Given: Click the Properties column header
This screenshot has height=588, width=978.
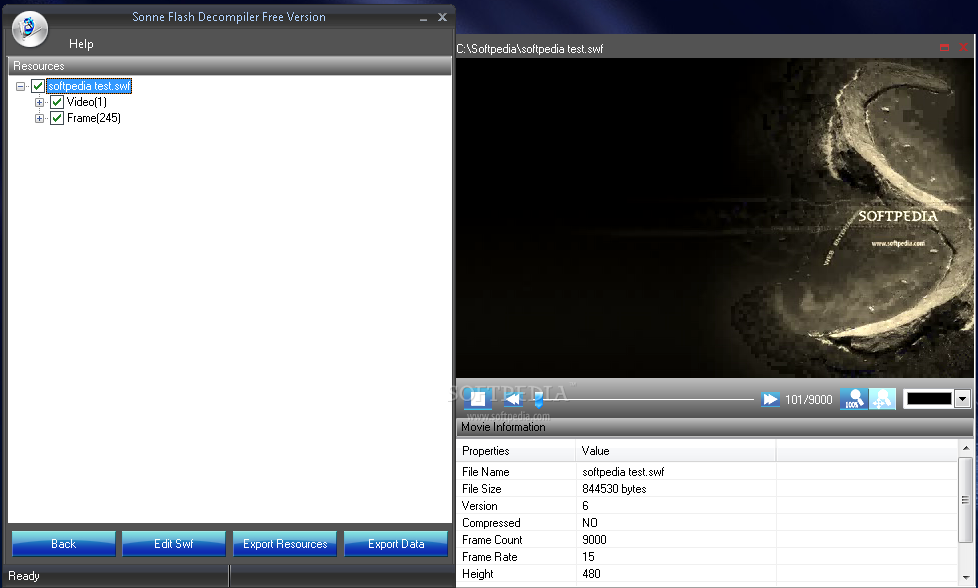Looking at the screenshot, I should [x=516, y=451].
